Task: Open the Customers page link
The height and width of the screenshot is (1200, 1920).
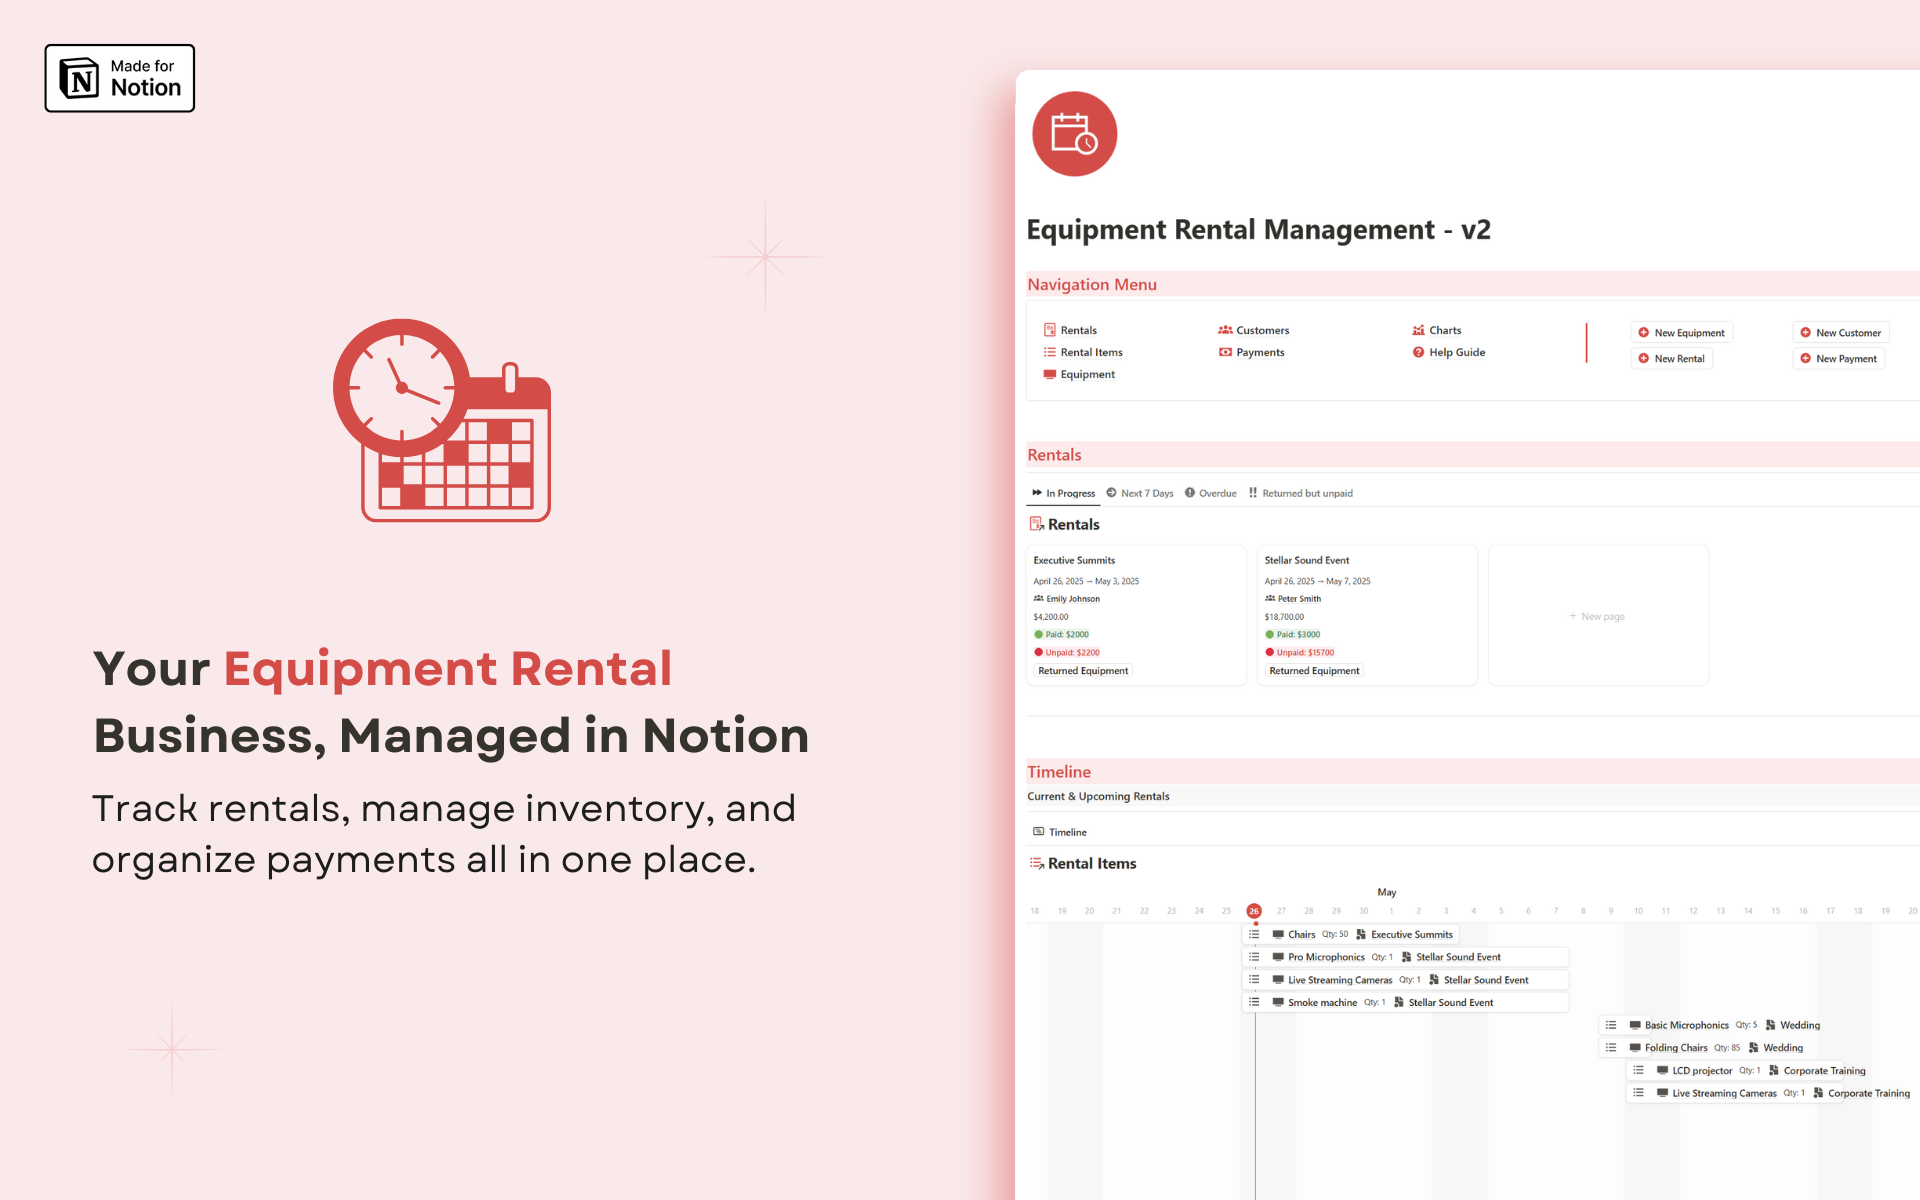Action: tap(1261, 330)
